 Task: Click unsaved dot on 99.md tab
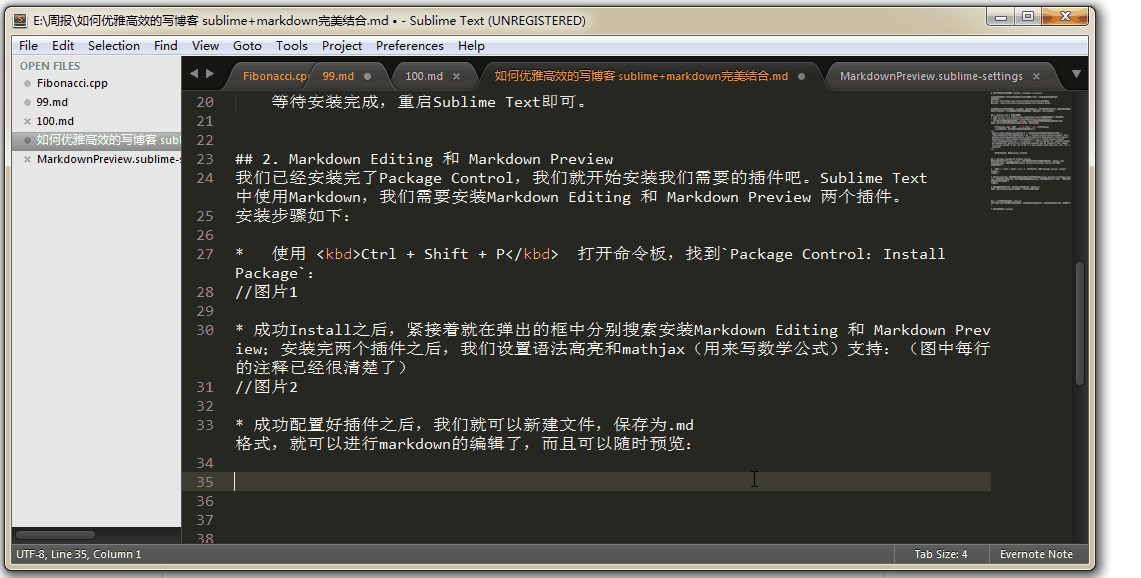coord(367,76)
